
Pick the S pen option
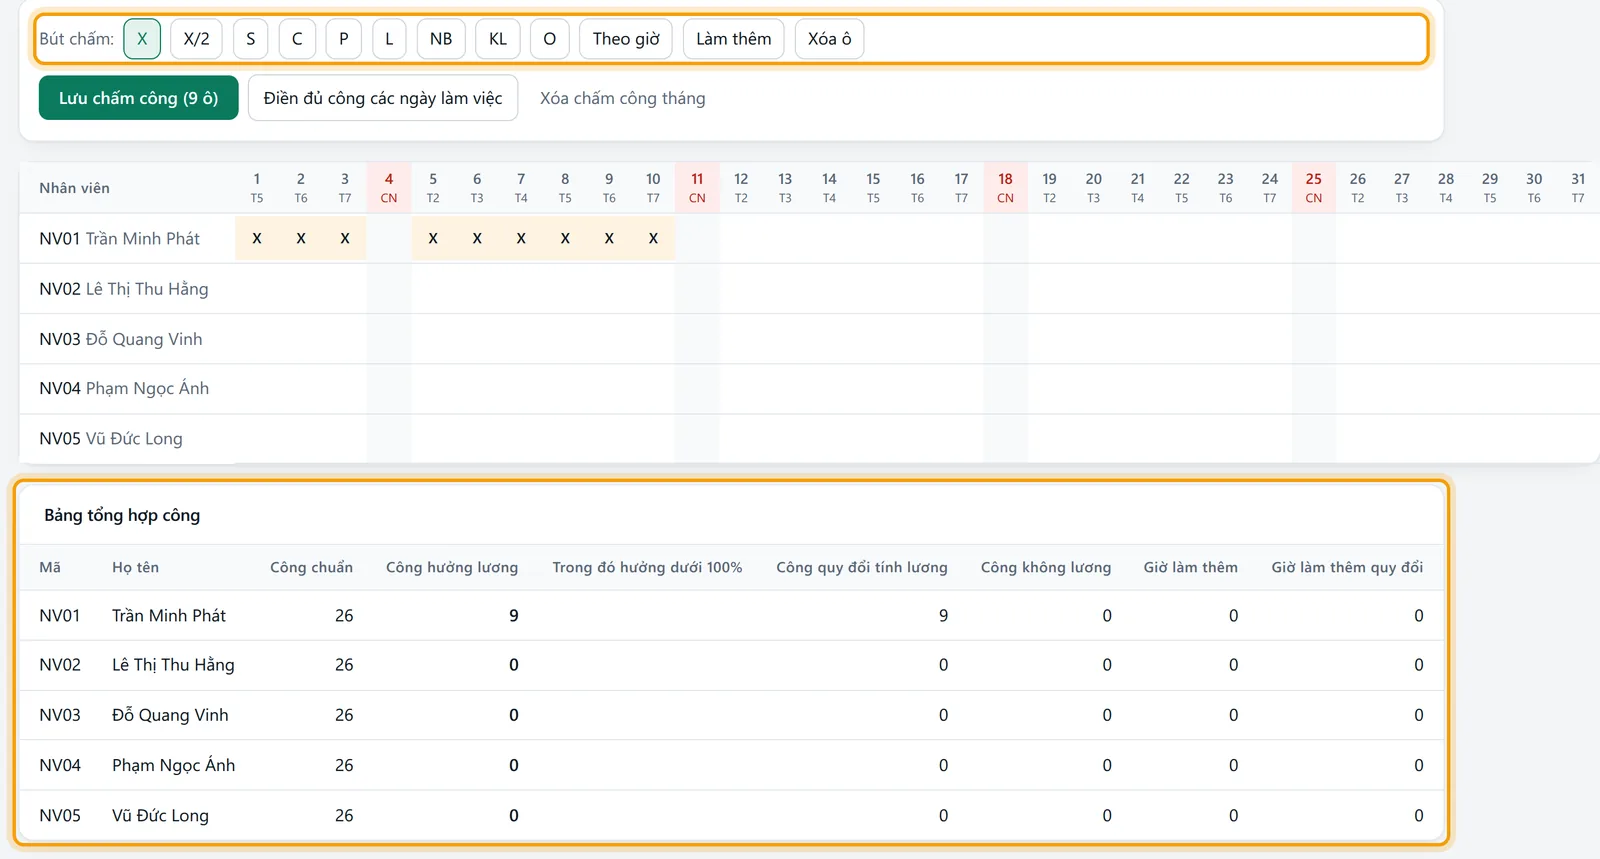point(251,39)
